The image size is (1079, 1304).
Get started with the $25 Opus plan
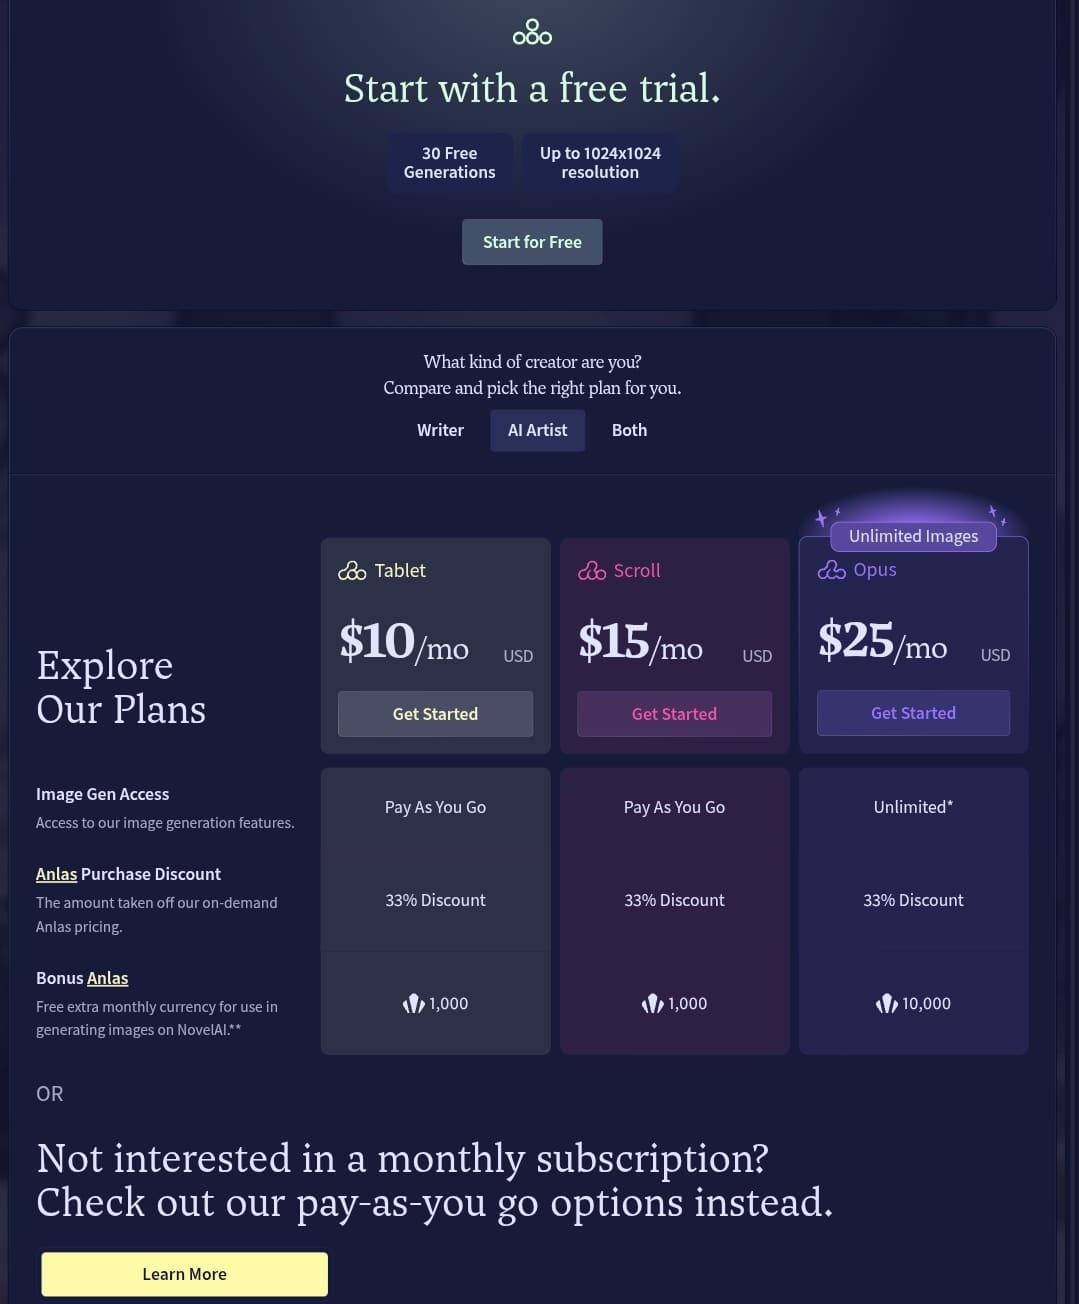(913, 713)
